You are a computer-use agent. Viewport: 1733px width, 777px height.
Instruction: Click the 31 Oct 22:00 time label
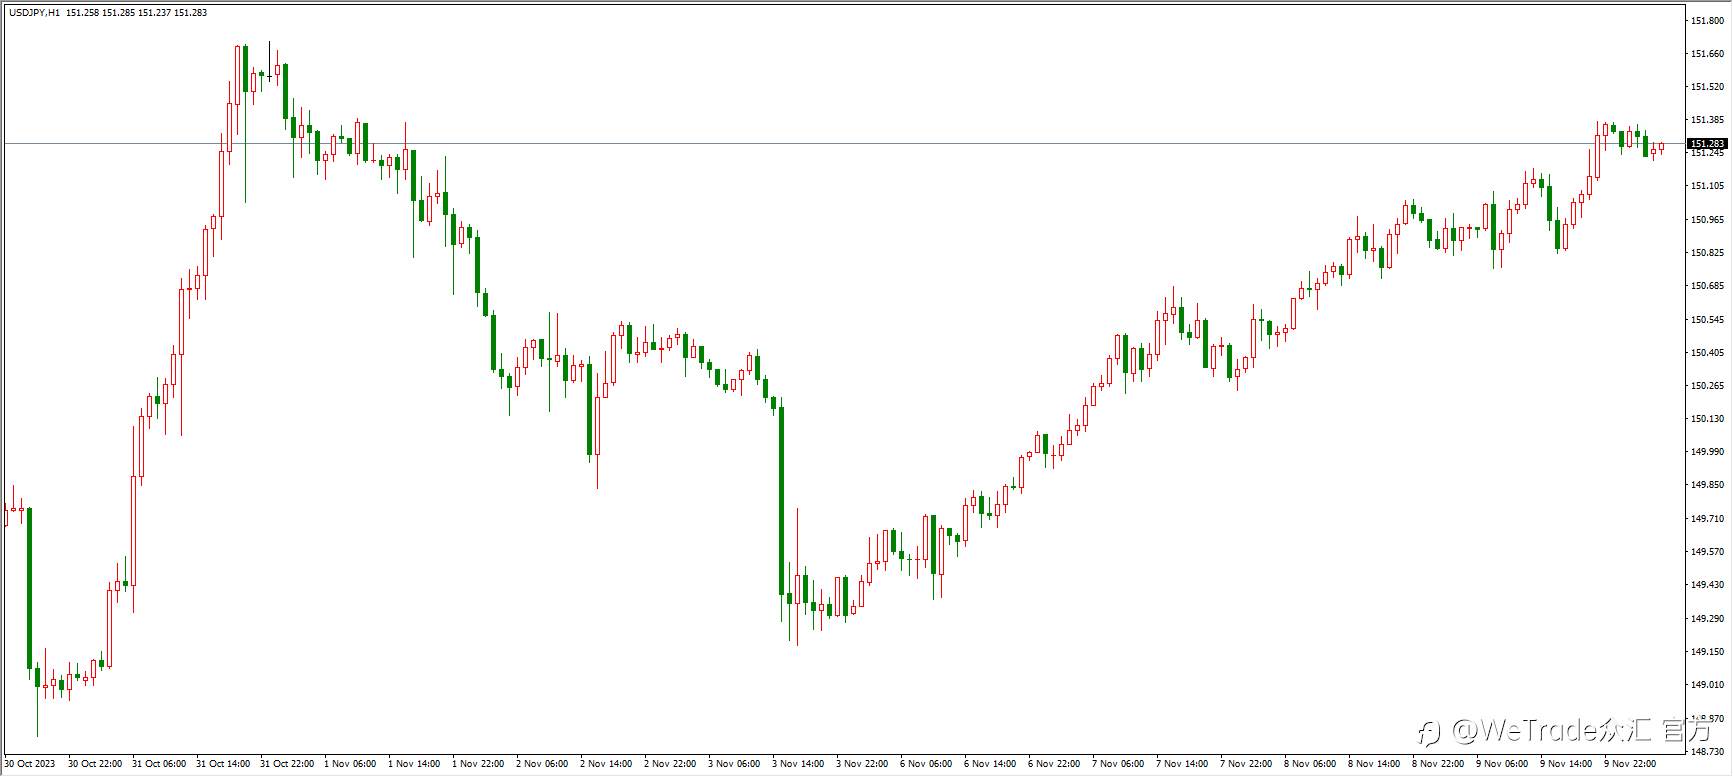coord(286,764)
